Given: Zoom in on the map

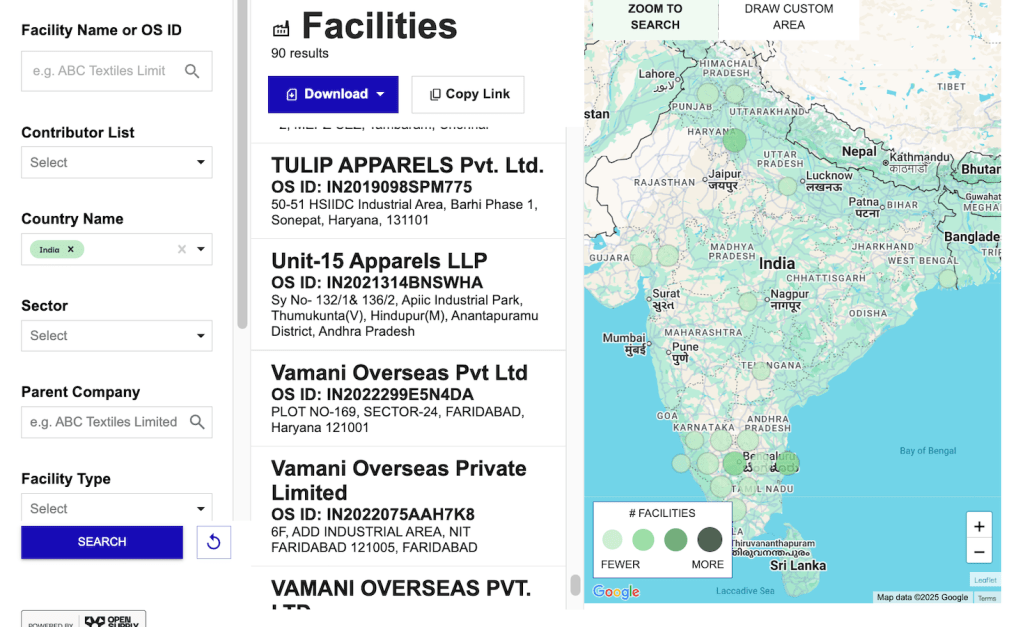Looking at the screenshot, I should 979,526.
